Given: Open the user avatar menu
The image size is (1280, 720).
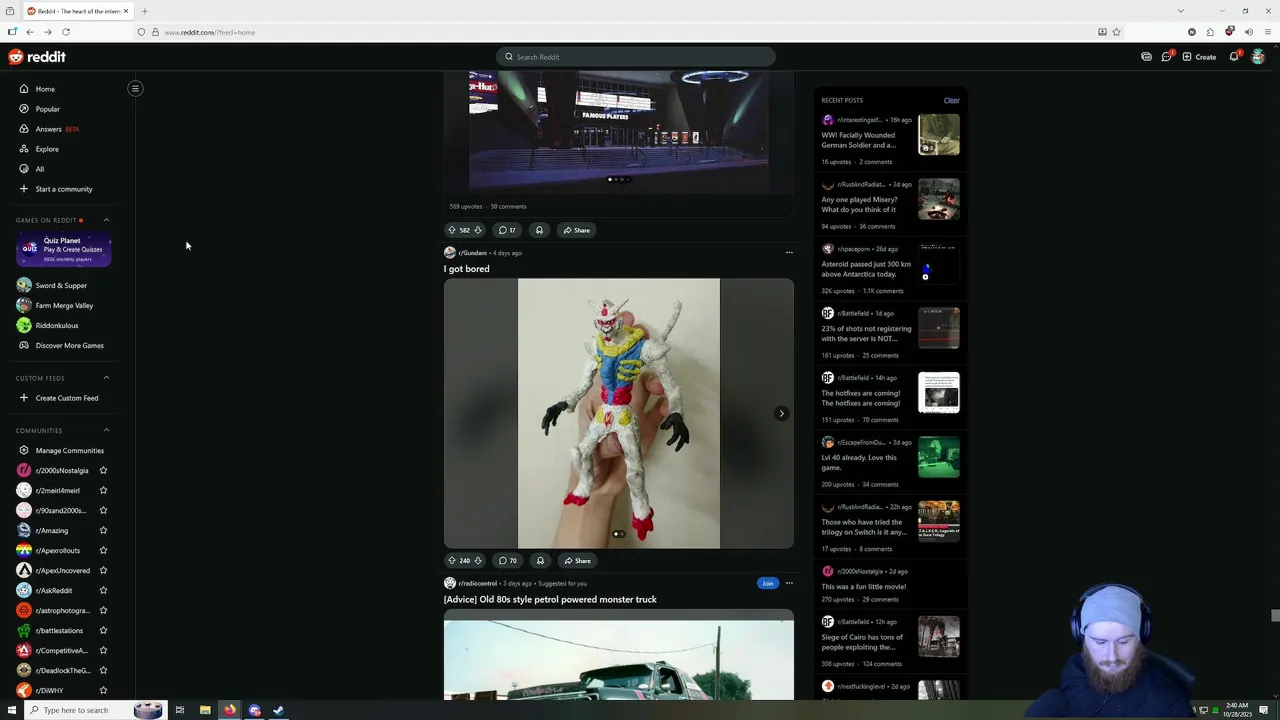Looking at the screenshot, I should (x=1258, y=57).
